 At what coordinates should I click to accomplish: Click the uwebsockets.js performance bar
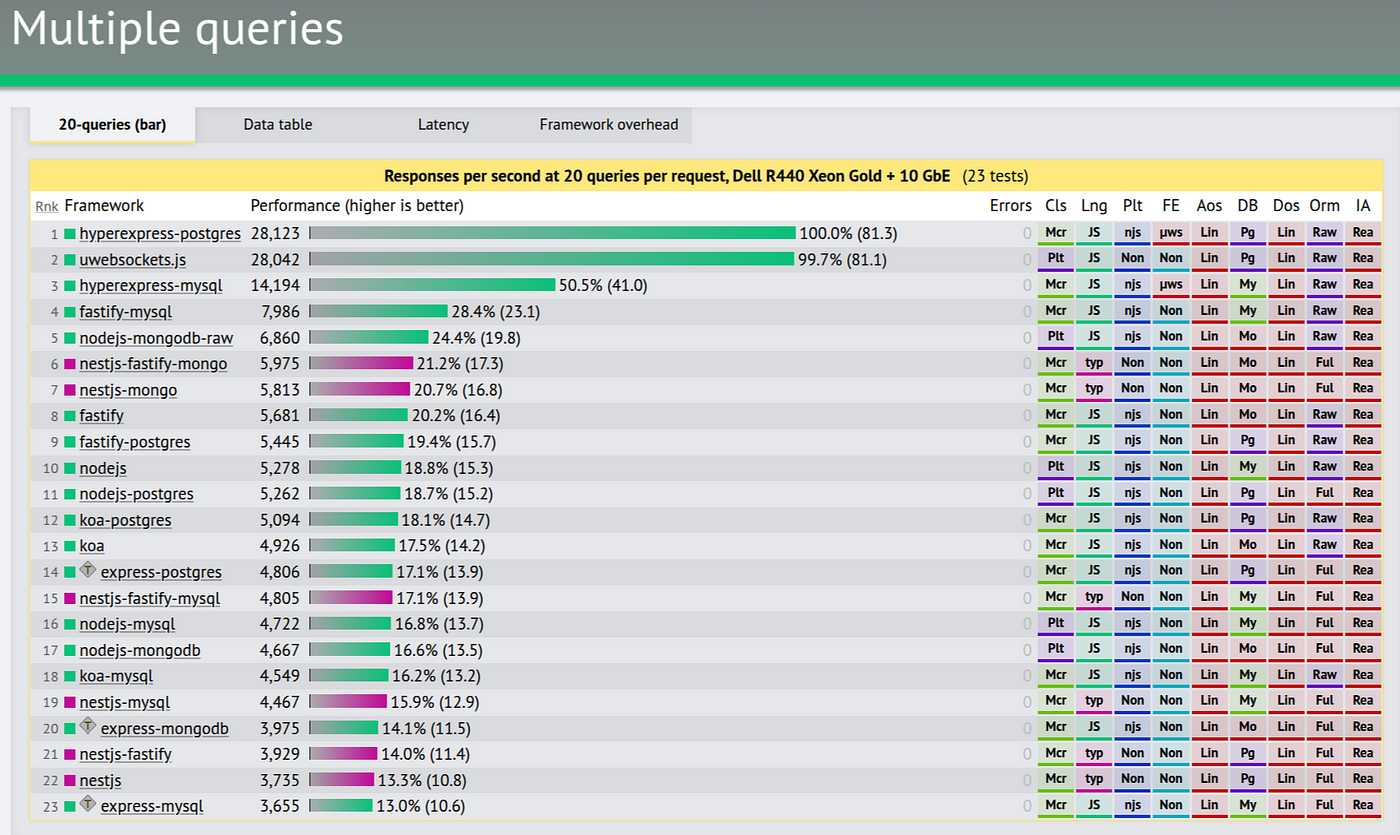551,259
